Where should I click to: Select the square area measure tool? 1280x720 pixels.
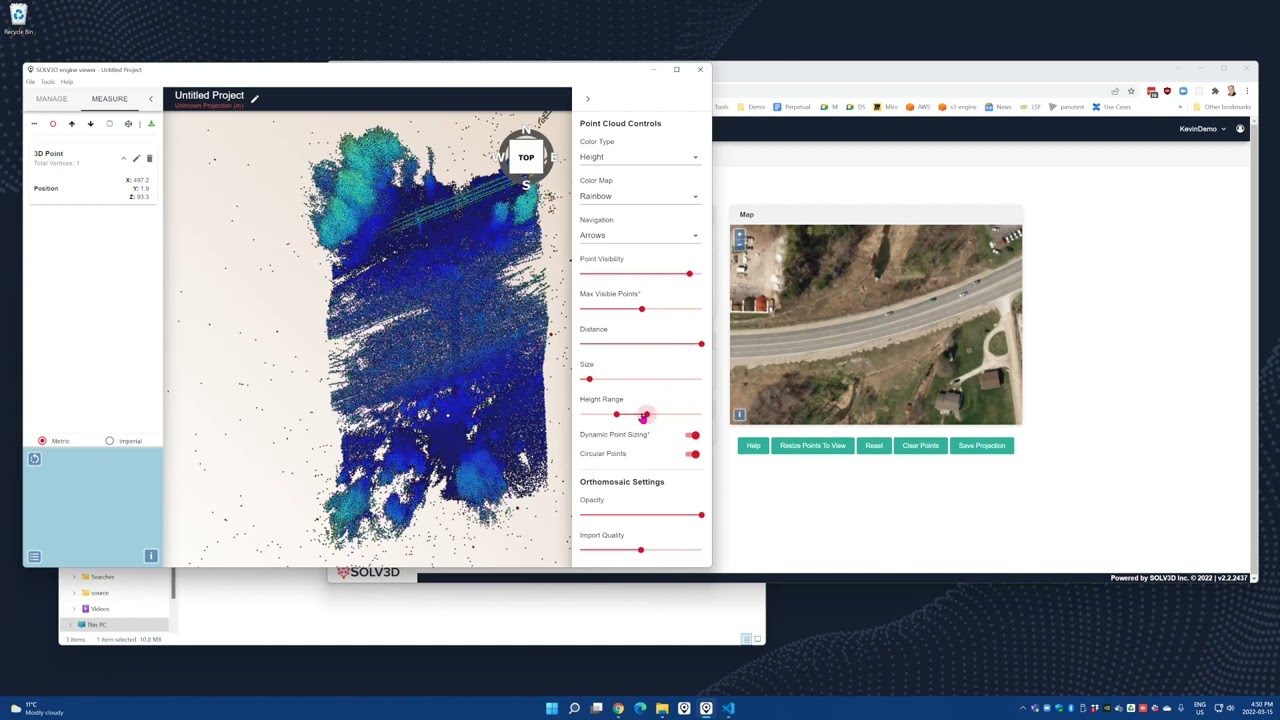click(x=109, y=124)
